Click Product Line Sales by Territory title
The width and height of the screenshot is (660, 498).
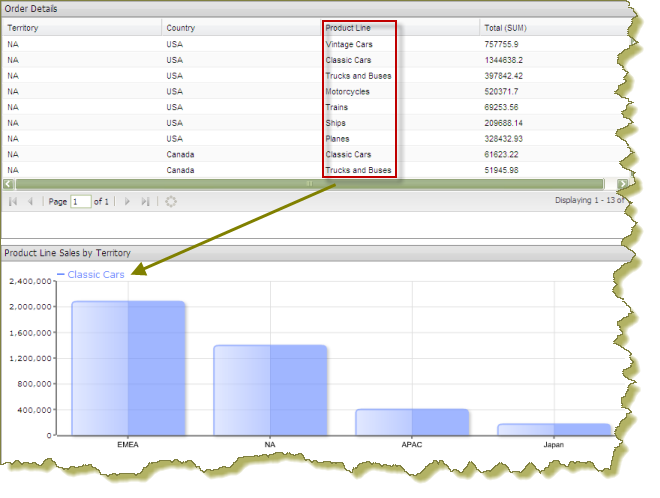(67, 253)
